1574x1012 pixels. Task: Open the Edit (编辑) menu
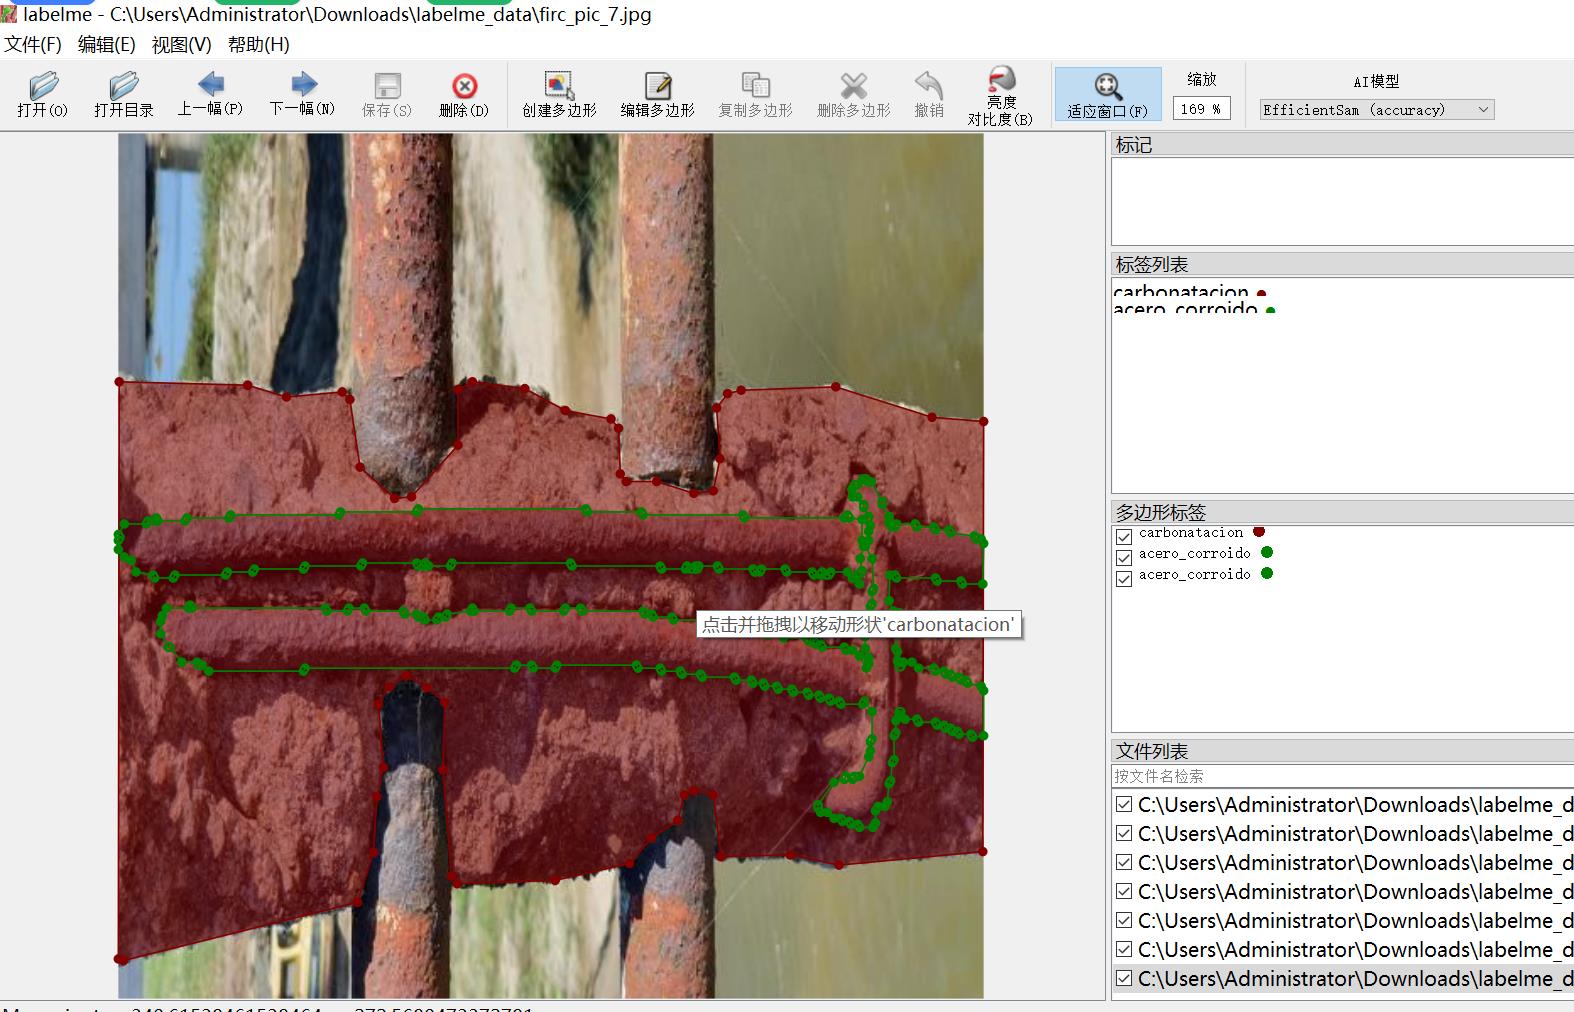(106, 44)
